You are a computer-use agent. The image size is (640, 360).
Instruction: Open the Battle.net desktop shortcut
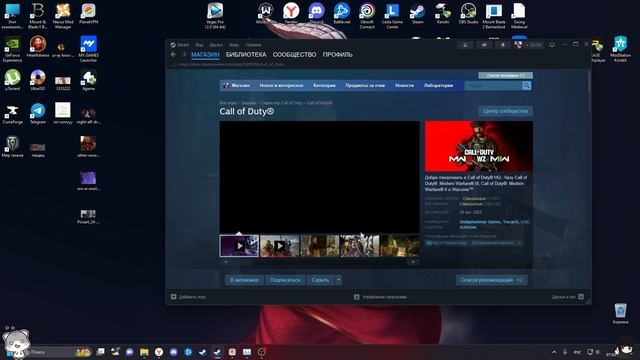tap(342, 13)
